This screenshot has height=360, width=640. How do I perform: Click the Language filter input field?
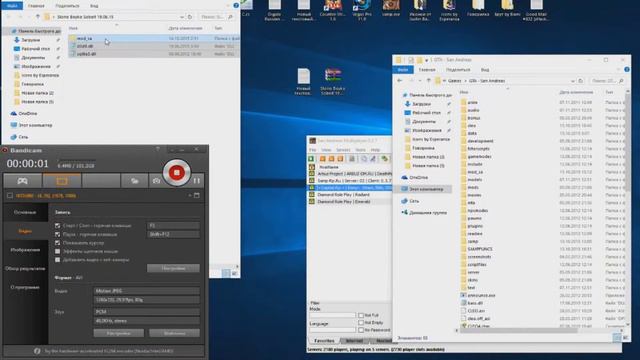332,330
